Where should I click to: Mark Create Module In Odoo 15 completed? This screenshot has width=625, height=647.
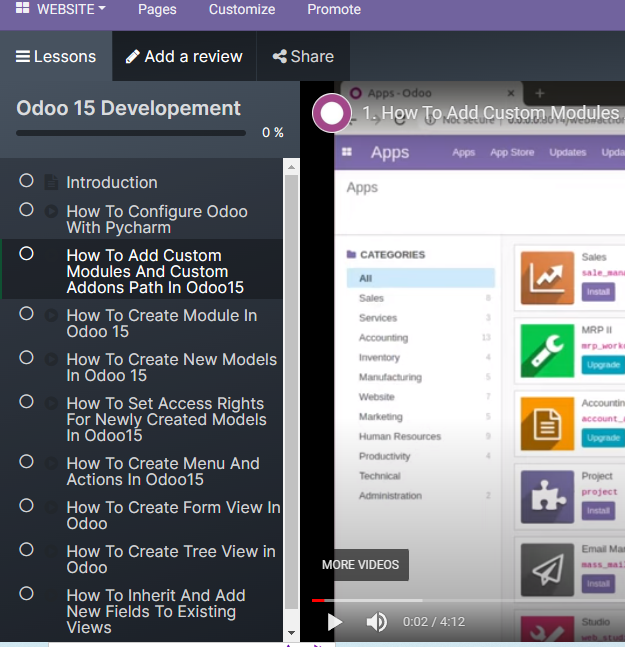pos(26,314)
